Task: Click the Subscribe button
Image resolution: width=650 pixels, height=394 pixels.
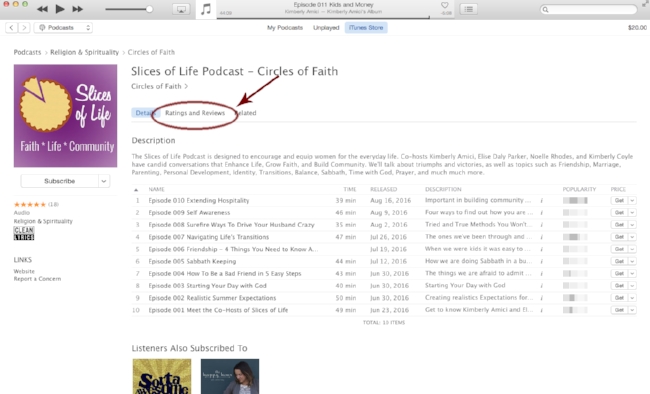Action: click(60, 181)
